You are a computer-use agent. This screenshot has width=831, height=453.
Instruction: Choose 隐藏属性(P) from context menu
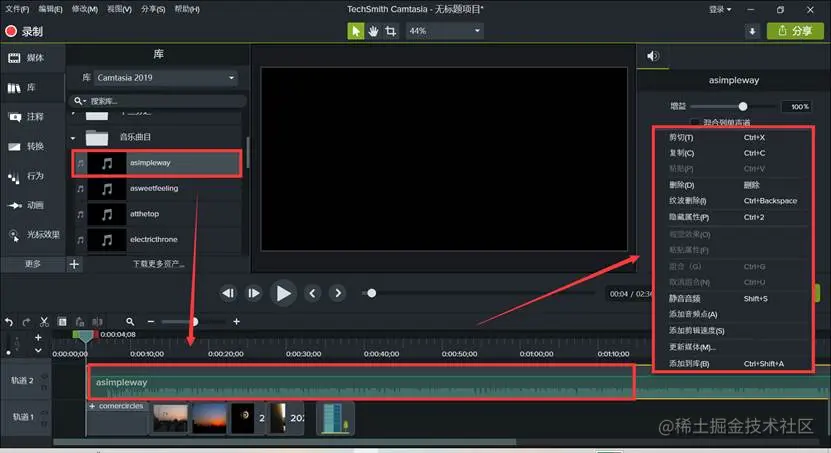(732, 217)
